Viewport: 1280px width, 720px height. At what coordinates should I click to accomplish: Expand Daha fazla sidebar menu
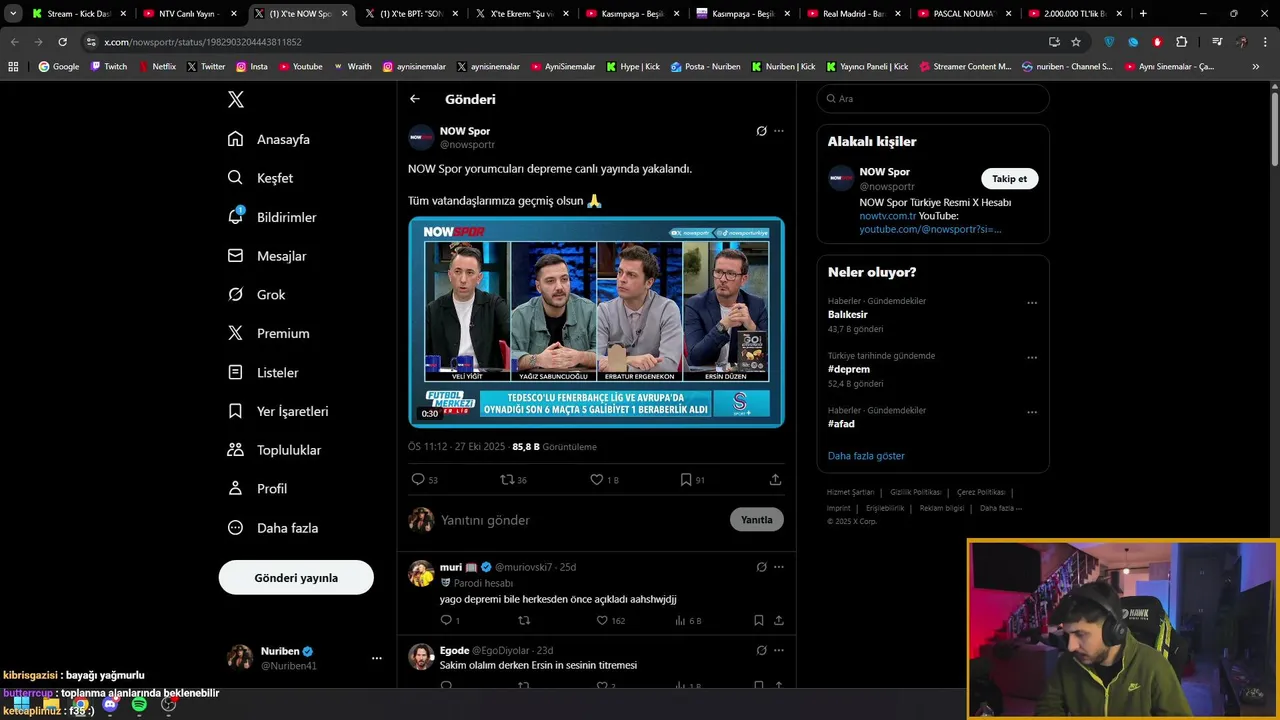272,528
